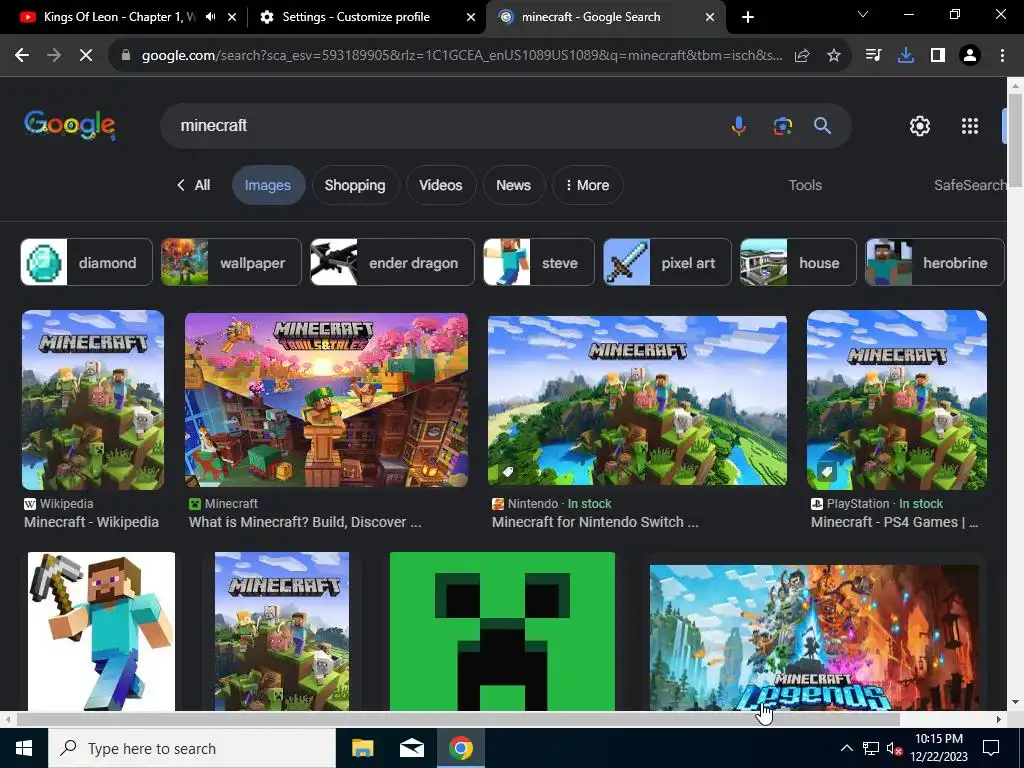Share this page from the address bar
This screenshot has width=1024, height=768.
802,56
